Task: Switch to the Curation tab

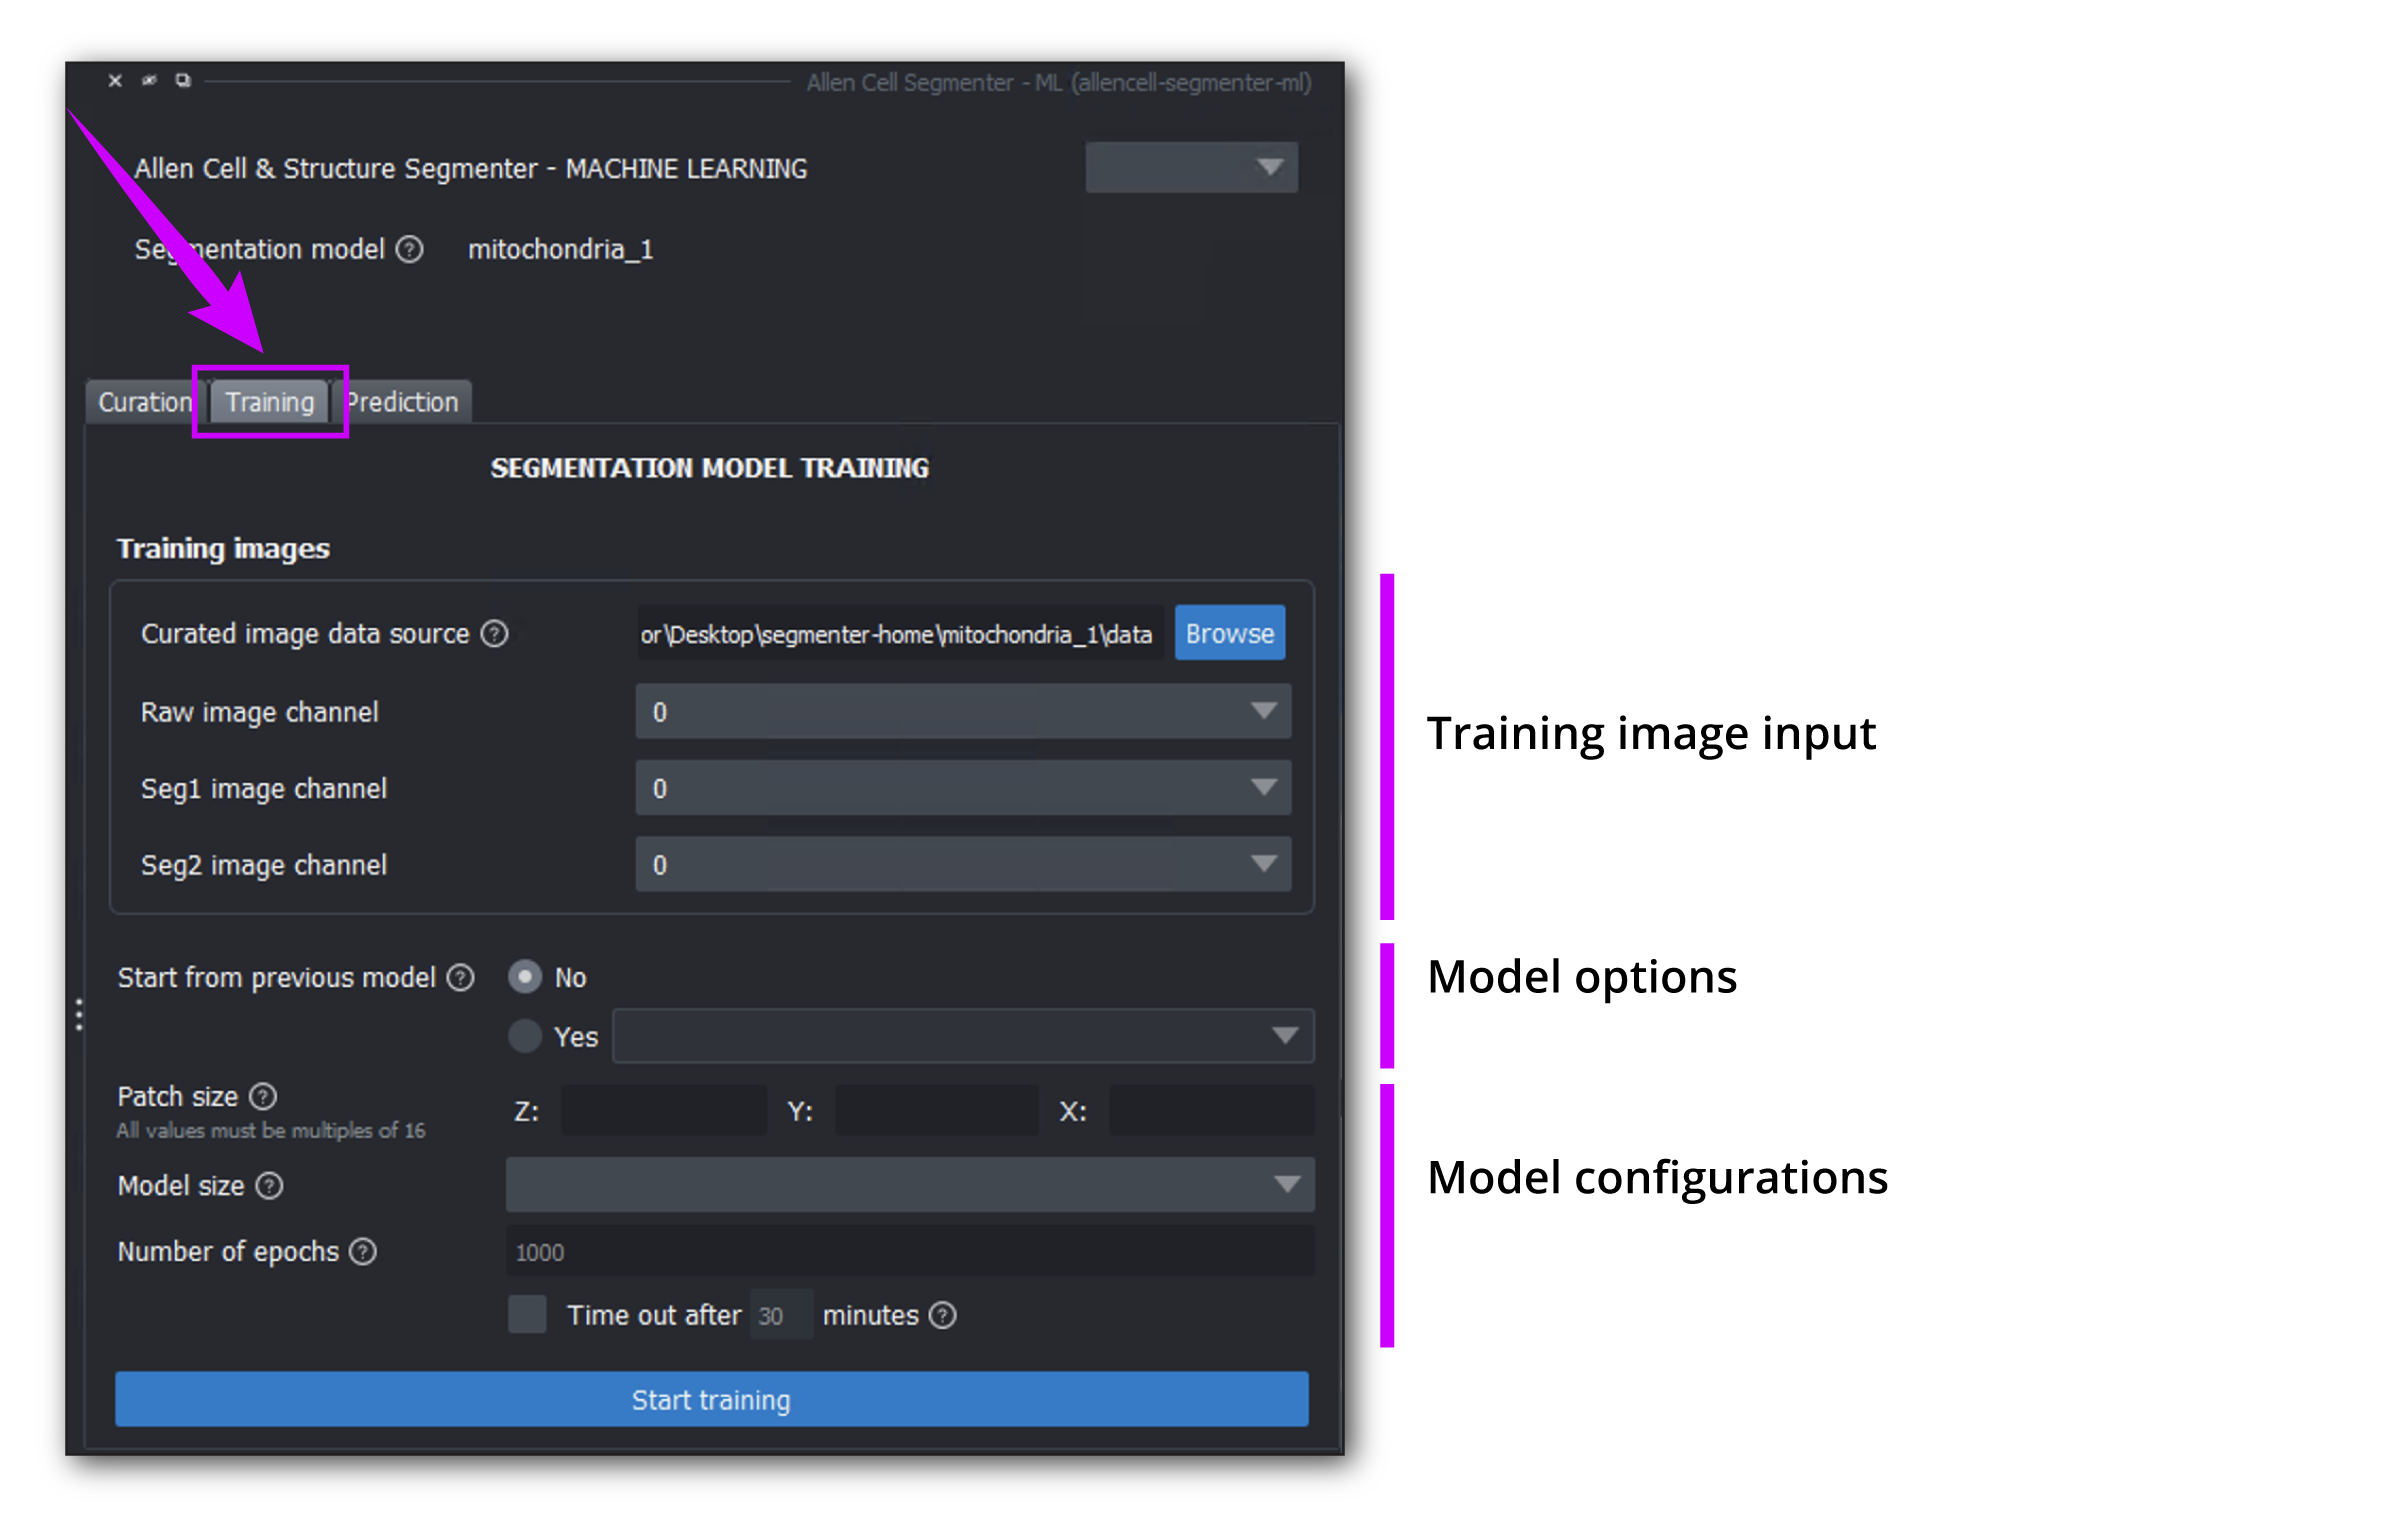Action: coord(144,402)
